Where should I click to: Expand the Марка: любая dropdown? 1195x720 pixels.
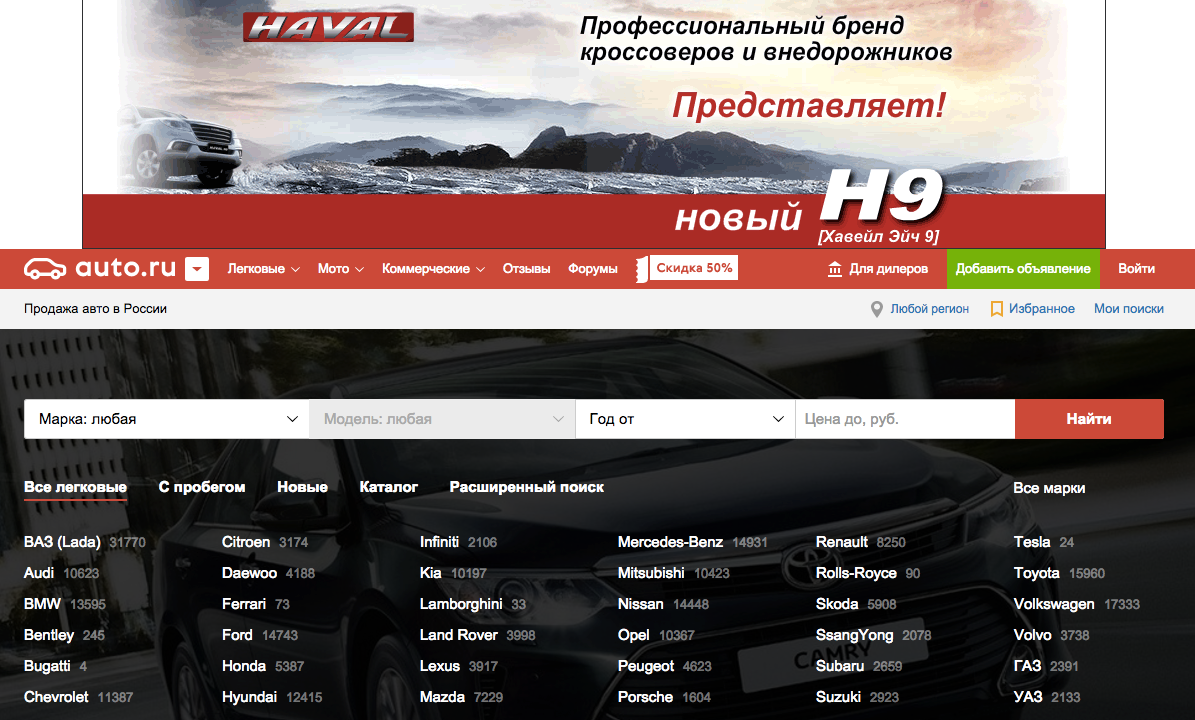[x=166, y=419]
